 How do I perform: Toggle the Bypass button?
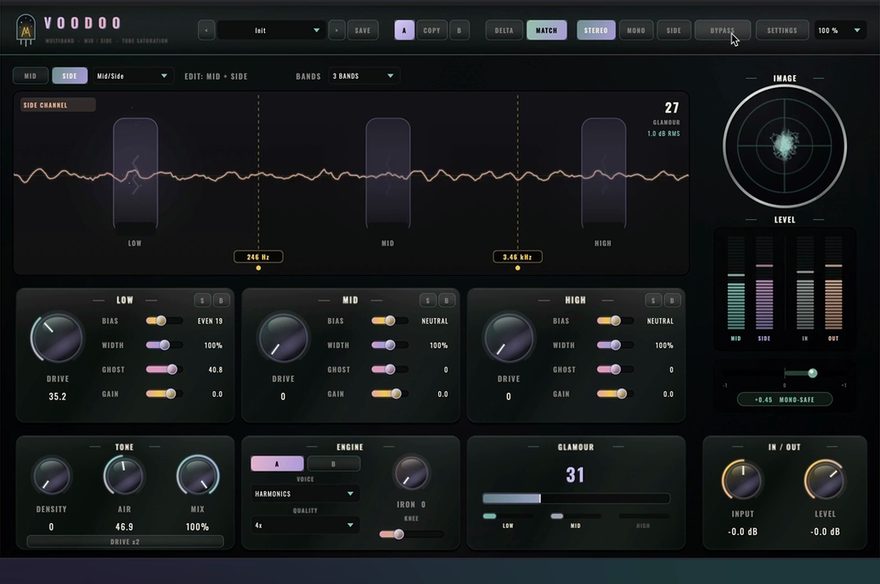(722, 30)
